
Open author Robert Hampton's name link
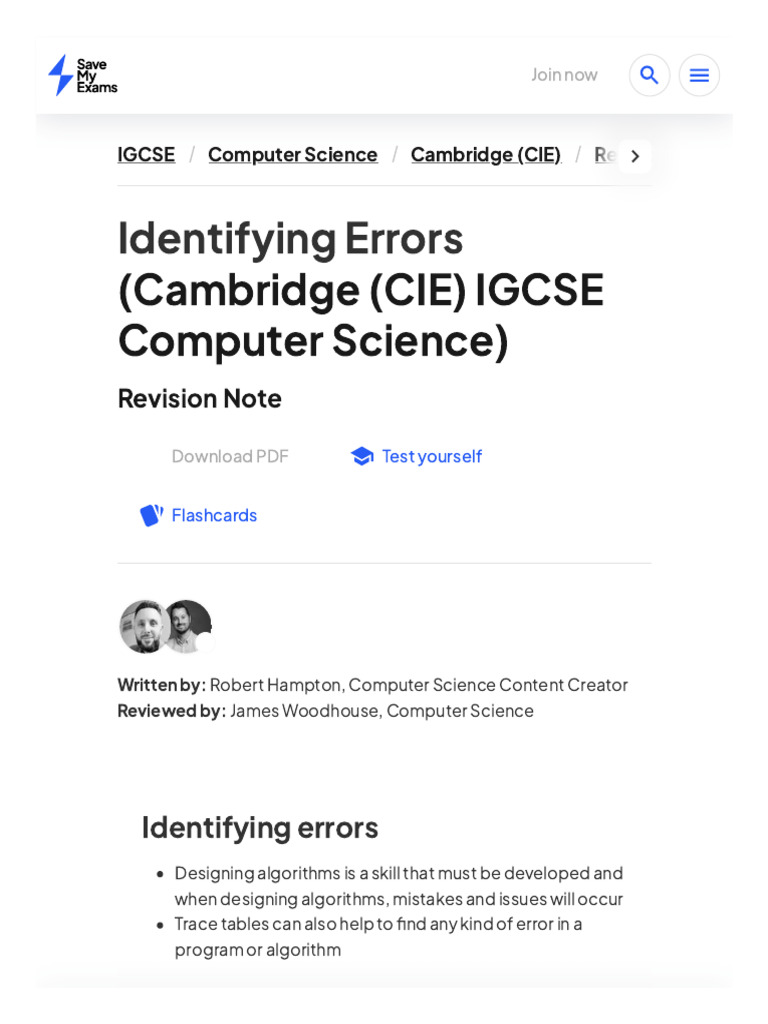click(275, 685)
